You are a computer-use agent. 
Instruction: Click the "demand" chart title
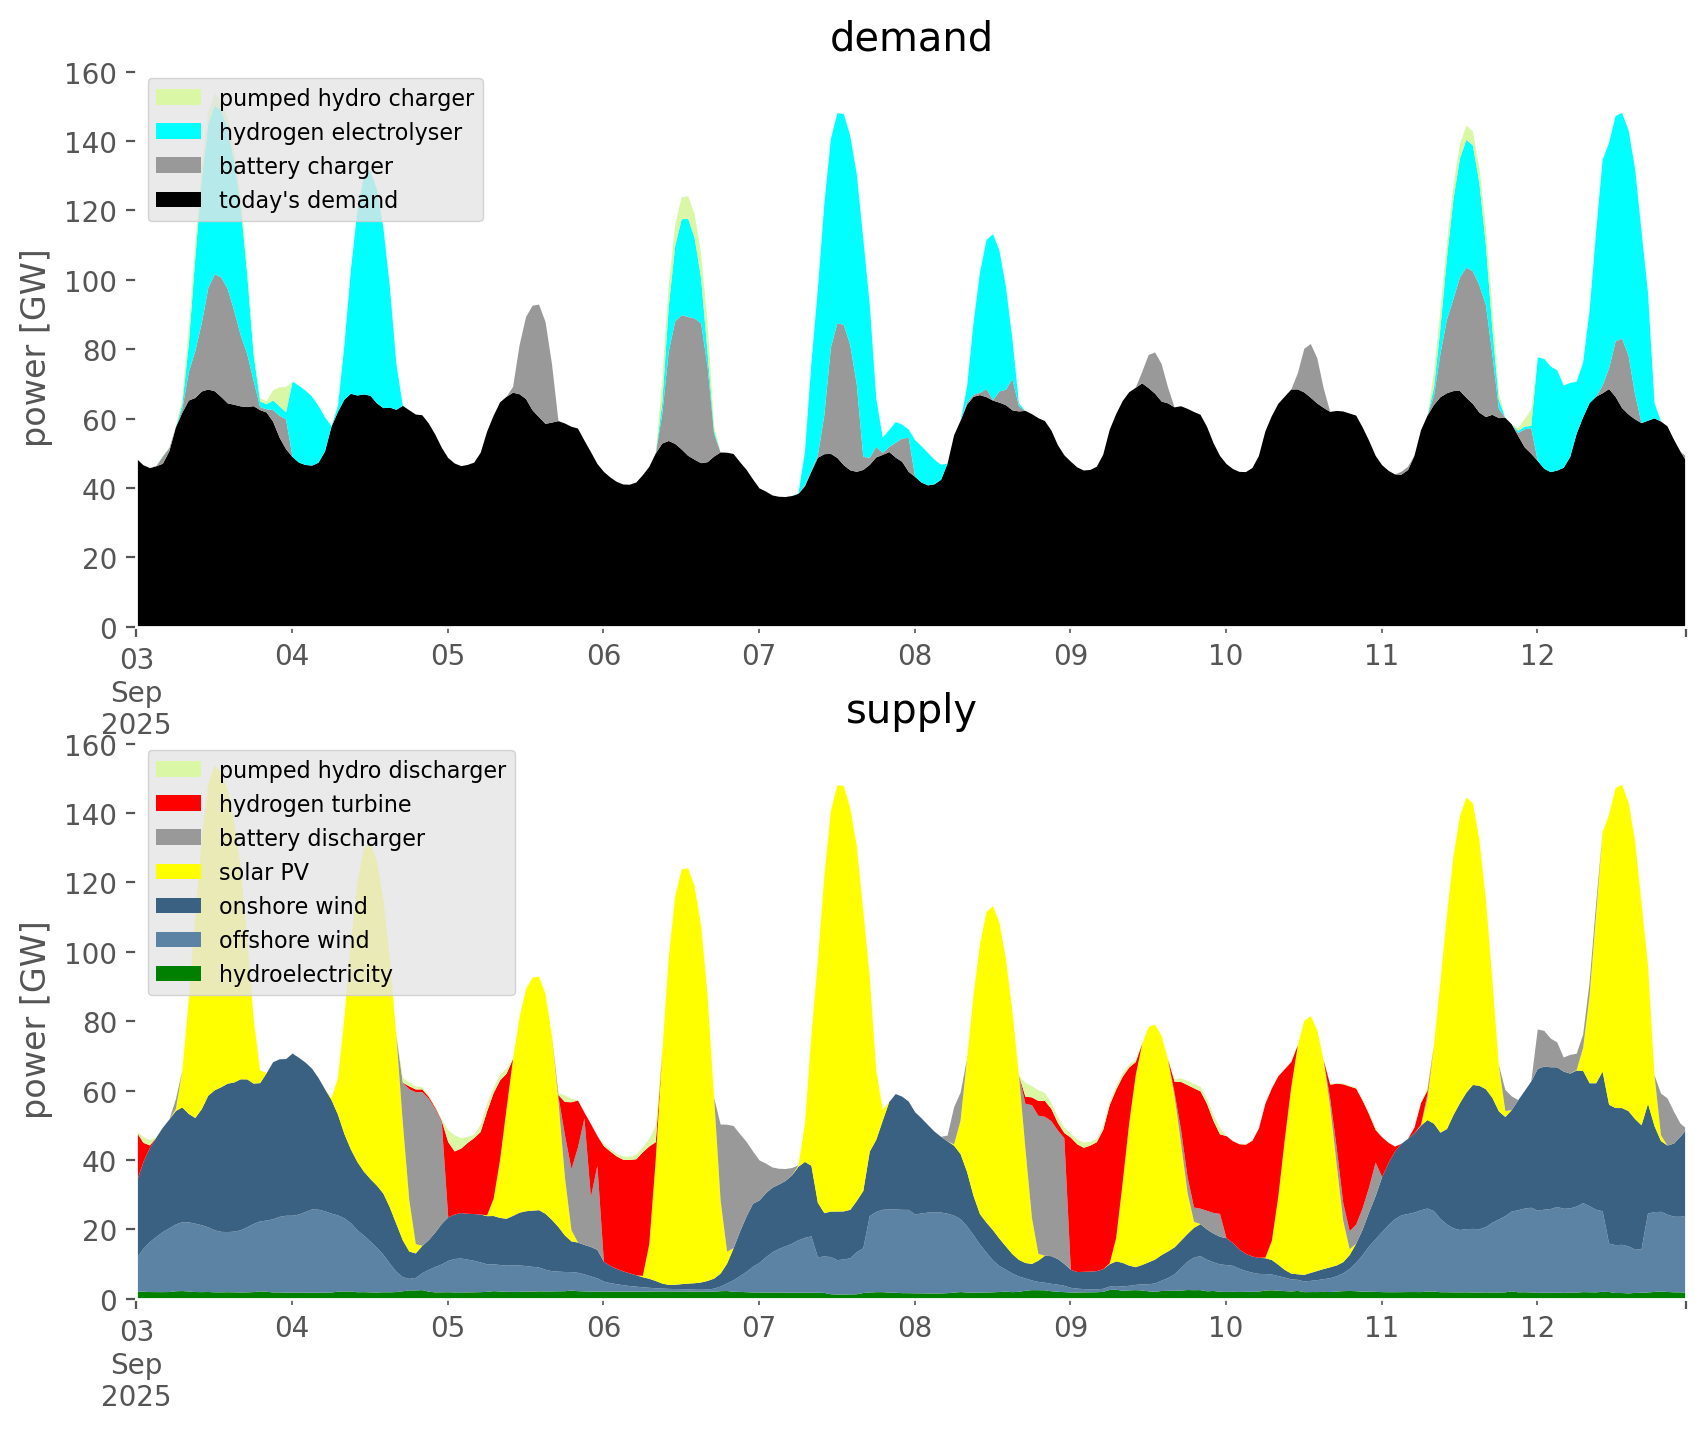[910, 38]
